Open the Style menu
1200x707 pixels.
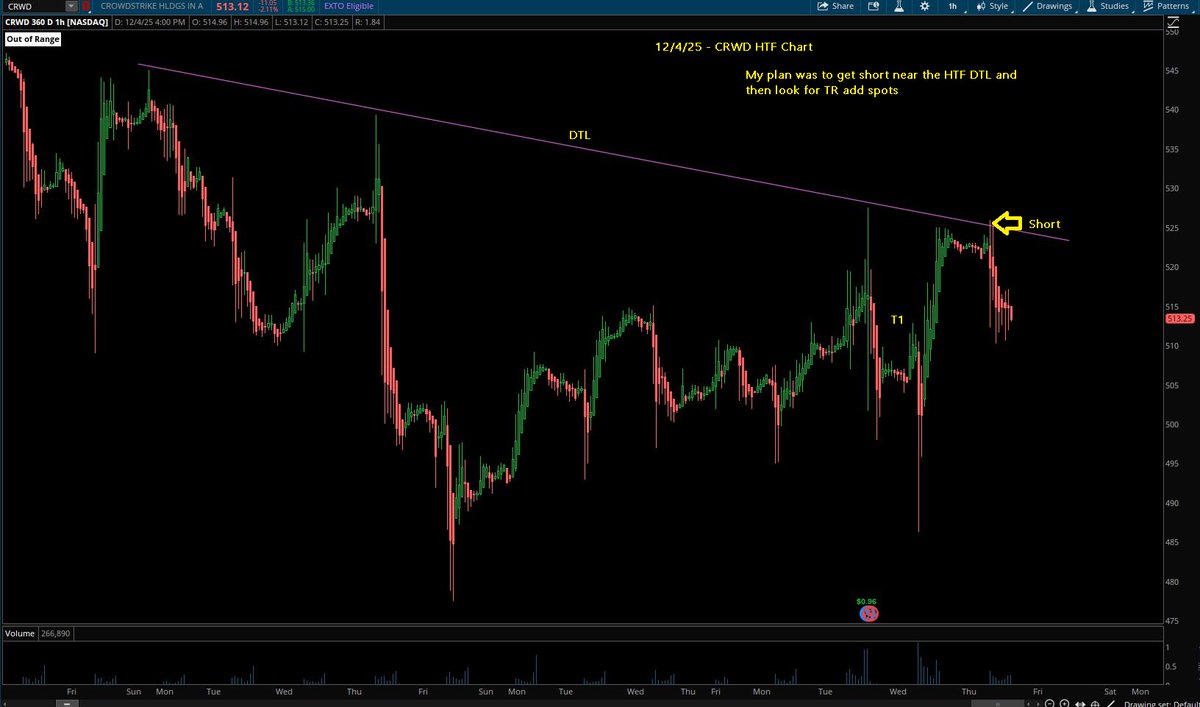[994, 6]
